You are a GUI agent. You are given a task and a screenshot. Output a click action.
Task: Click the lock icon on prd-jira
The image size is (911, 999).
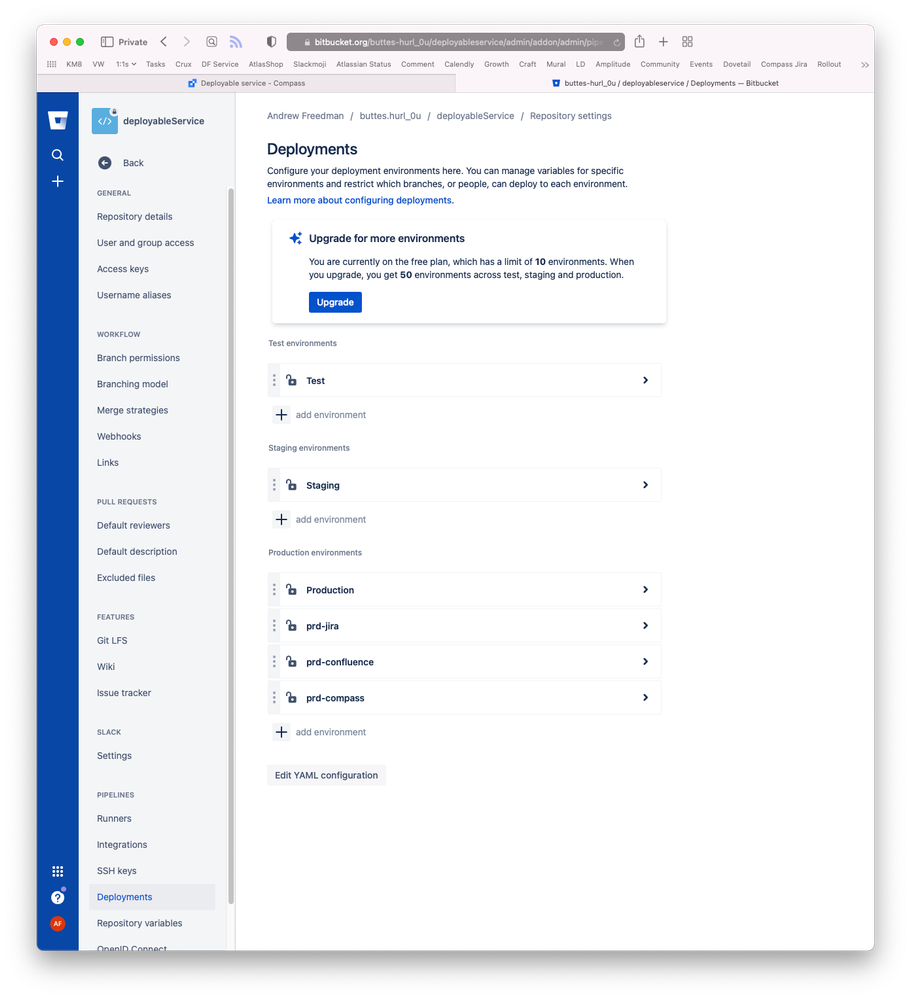(291, 626)
